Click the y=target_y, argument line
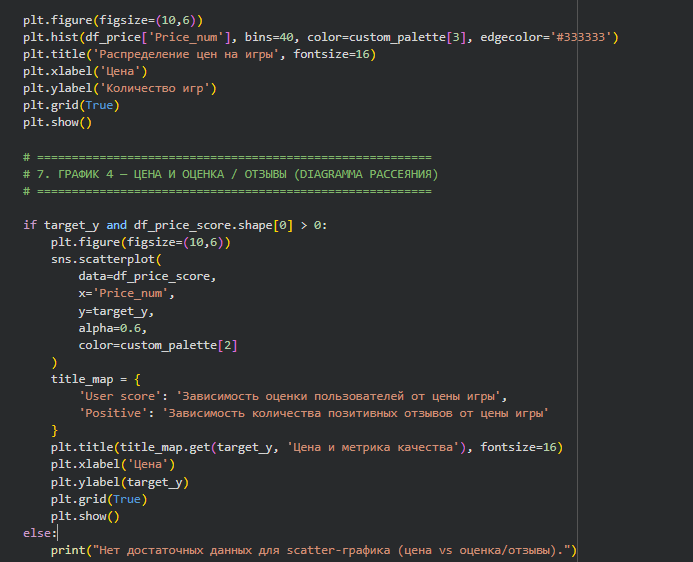Screen dimensions: 693x562 point(116,311)
